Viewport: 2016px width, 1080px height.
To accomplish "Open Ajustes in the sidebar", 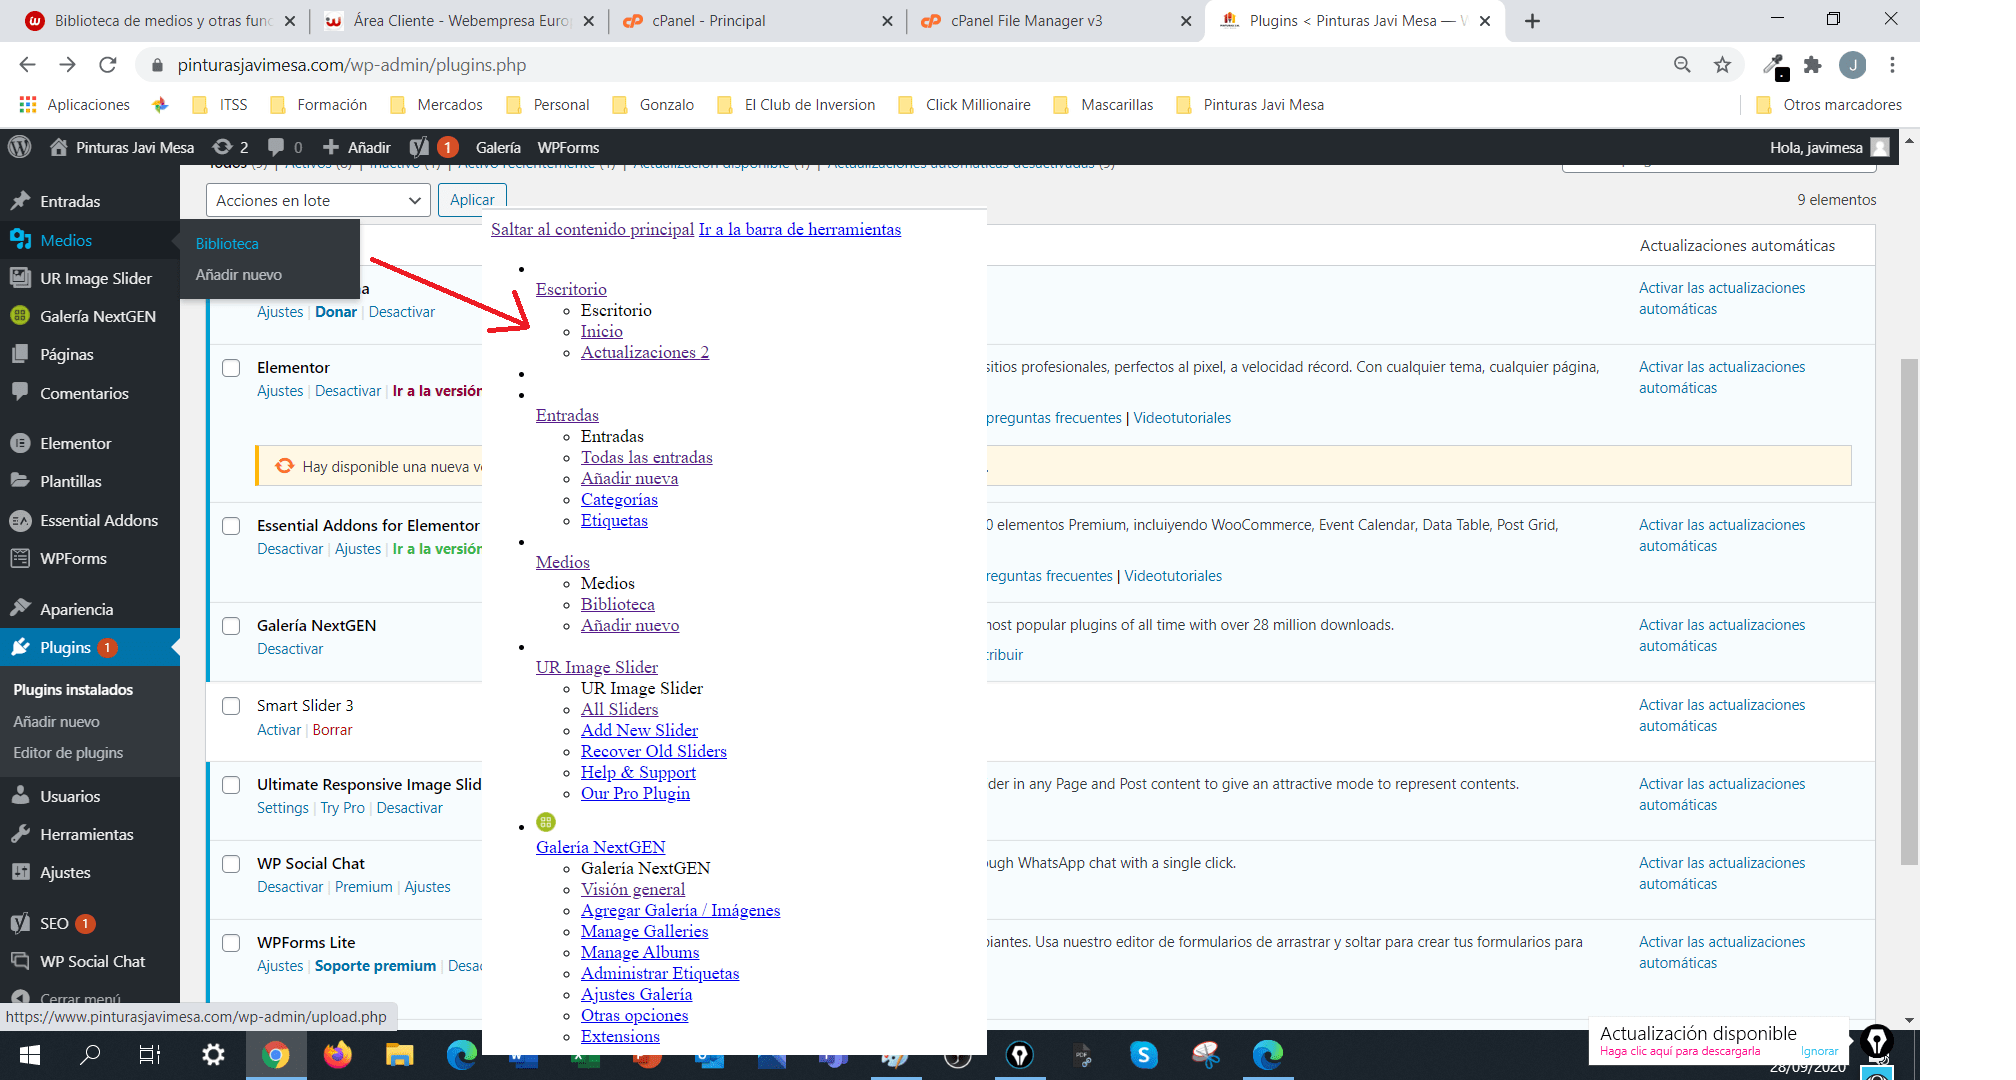I will coord(65,872).
